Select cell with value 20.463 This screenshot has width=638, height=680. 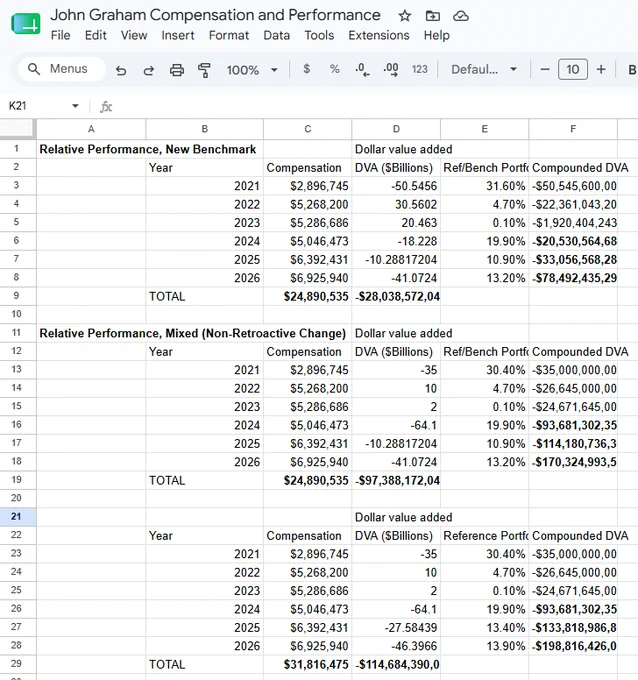click(396, 223)
